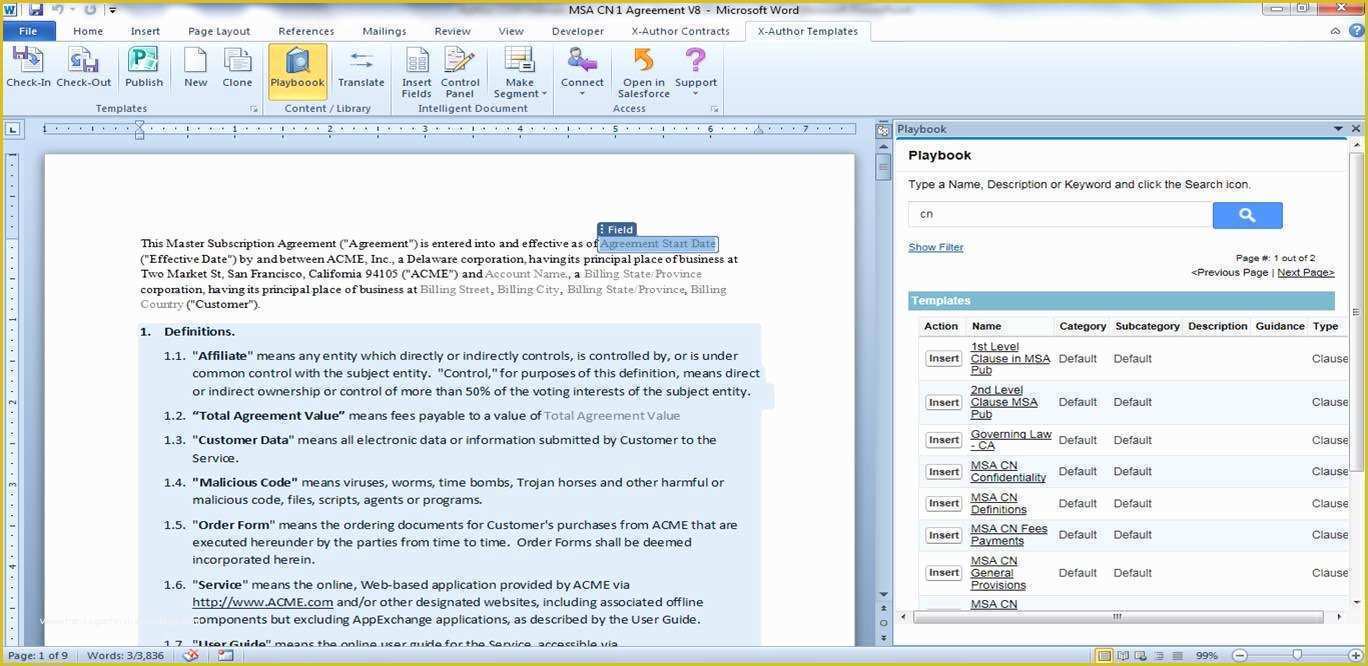Go to Previous Page in Playbook
This screenshot has height=666, width=1368.
[x=1229, y=272]
